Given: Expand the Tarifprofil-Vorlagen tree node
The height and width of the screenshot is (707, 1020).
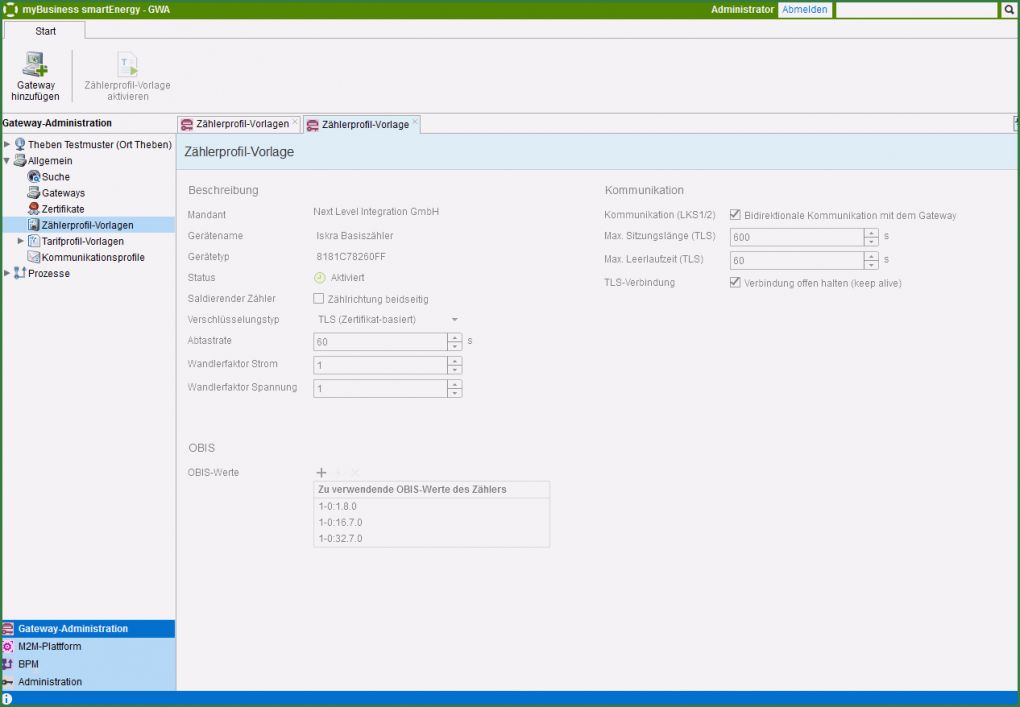Looking at the screenshot, I should click(x=20, y=241).
